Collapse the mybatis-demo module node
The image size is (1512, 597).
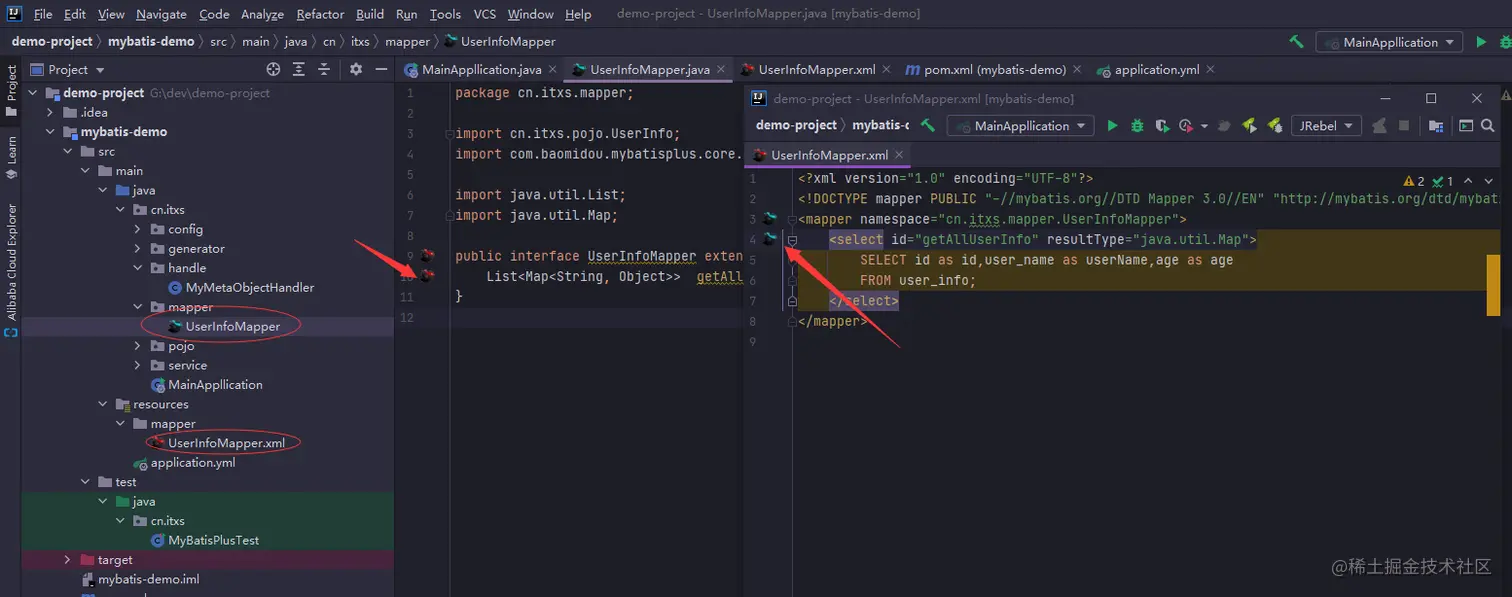click(51, 132)
